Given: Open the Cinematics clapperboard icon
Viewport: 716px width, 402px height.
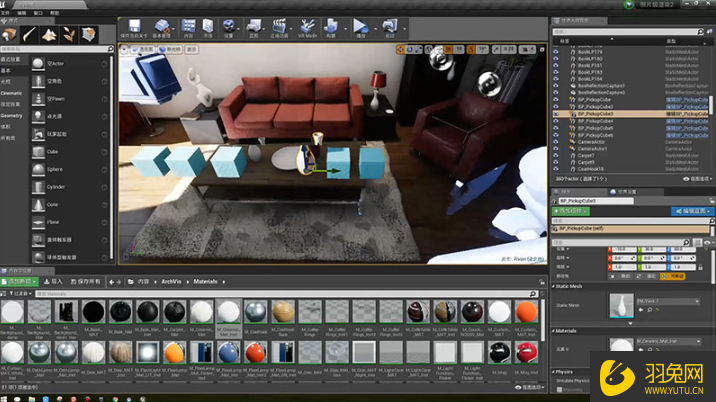Looking at the screenshot, I should [279, 26].
